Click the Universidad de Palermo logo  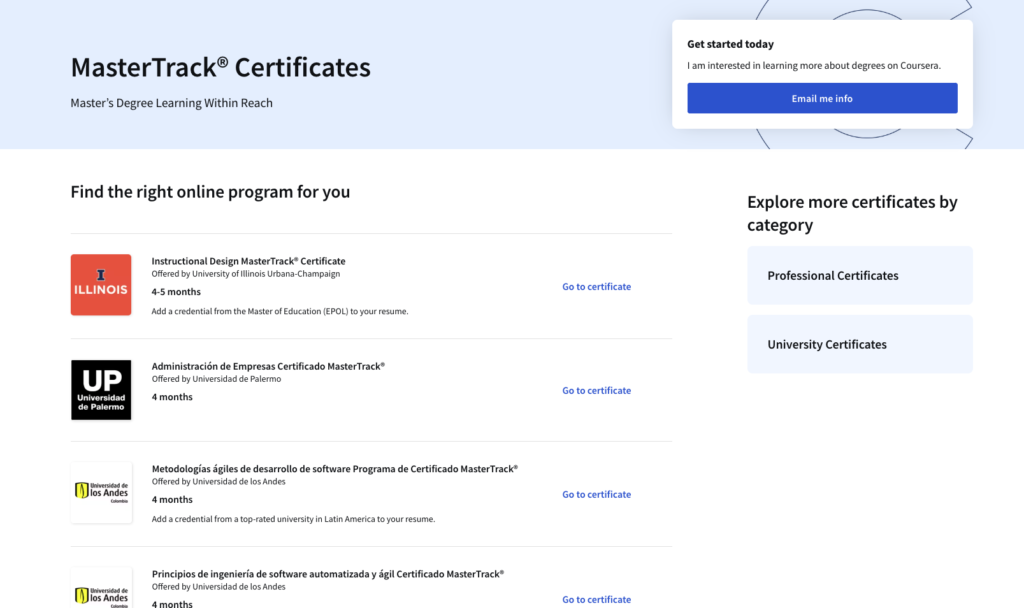[x=101, y=390]
